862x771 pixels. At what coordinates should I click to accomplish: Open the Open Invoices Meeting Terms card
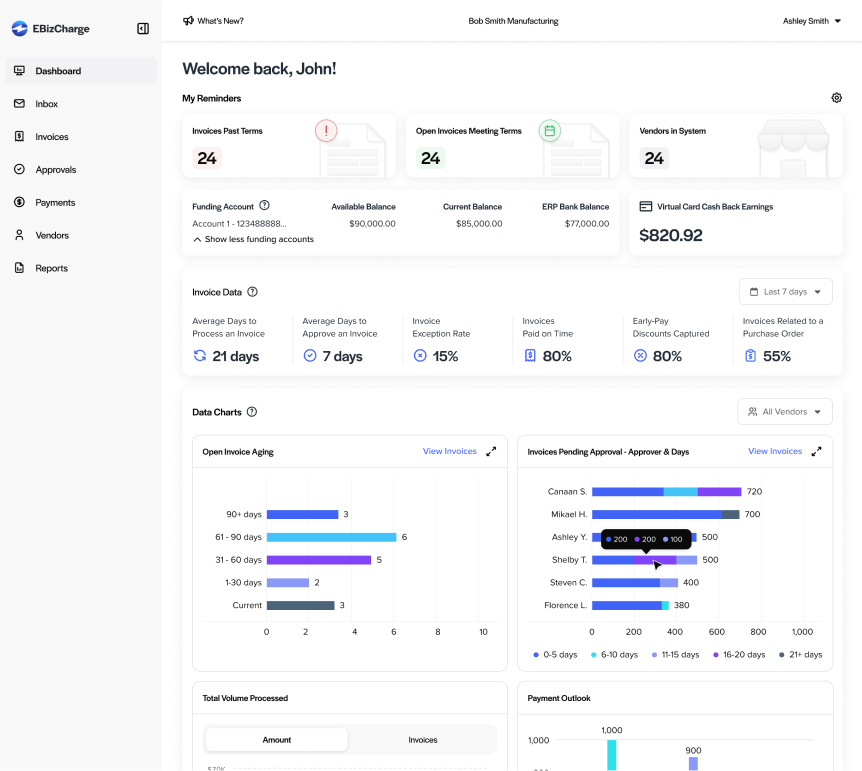[x=512, y=146]
